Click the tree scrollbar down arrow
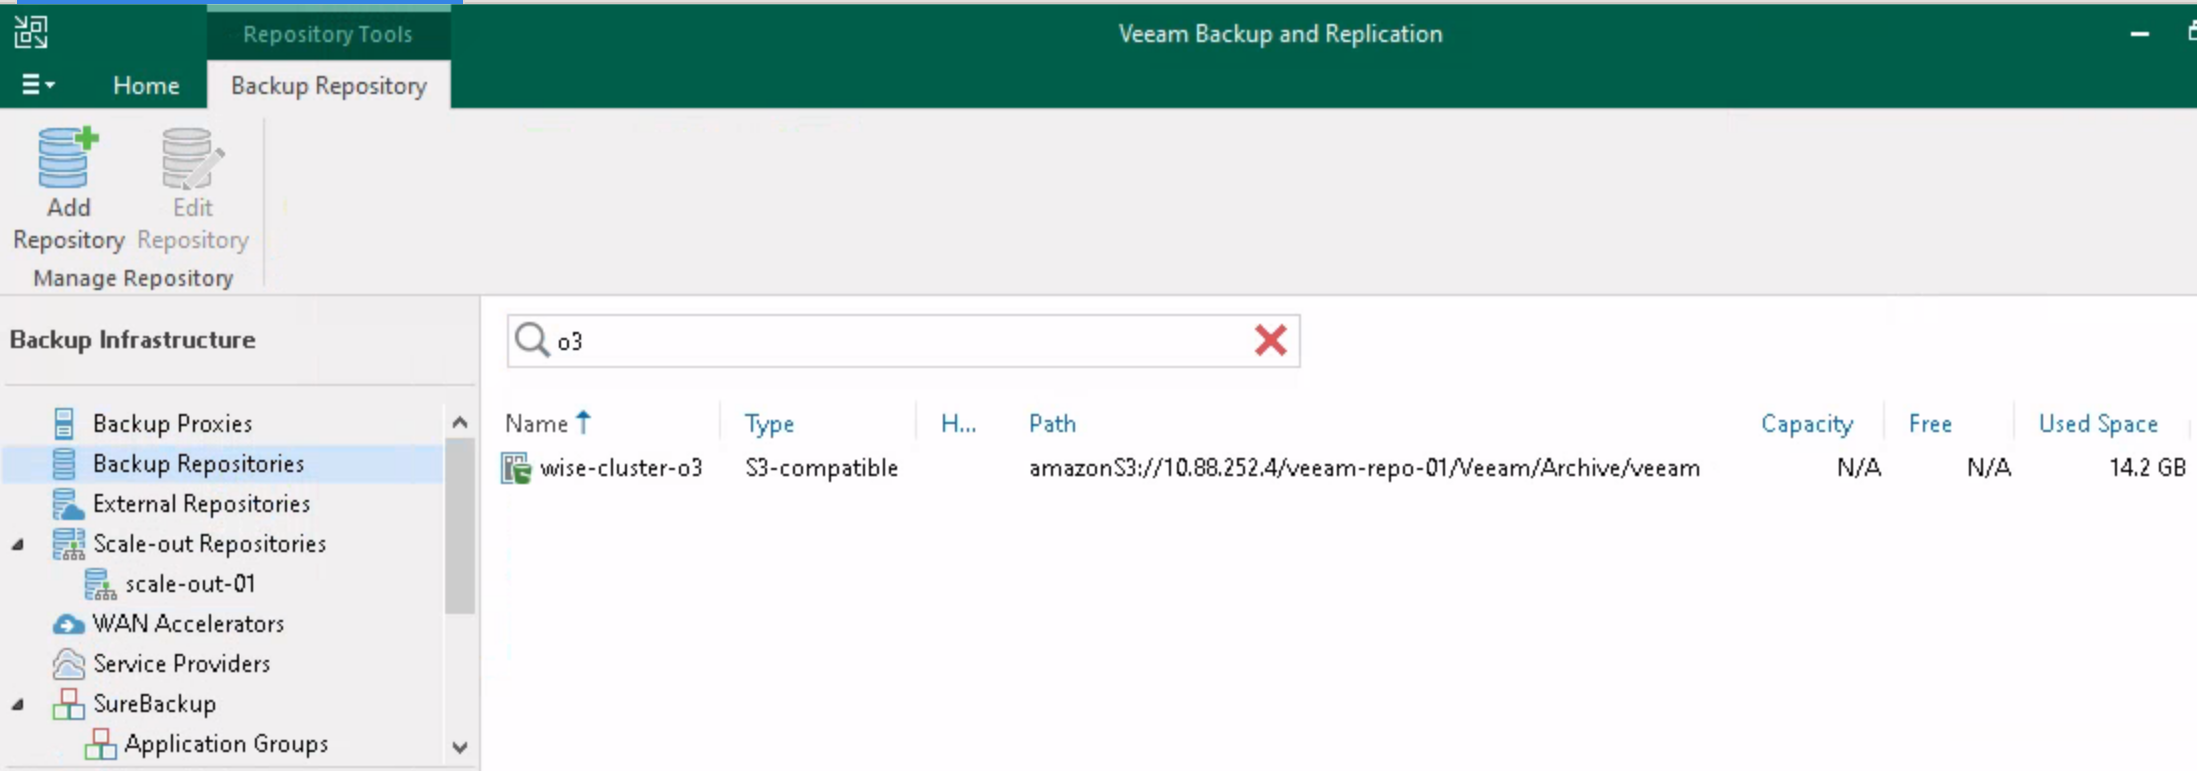Image resolution: width=2197 pixels, height=771 pixels. (x=459, y=747)
